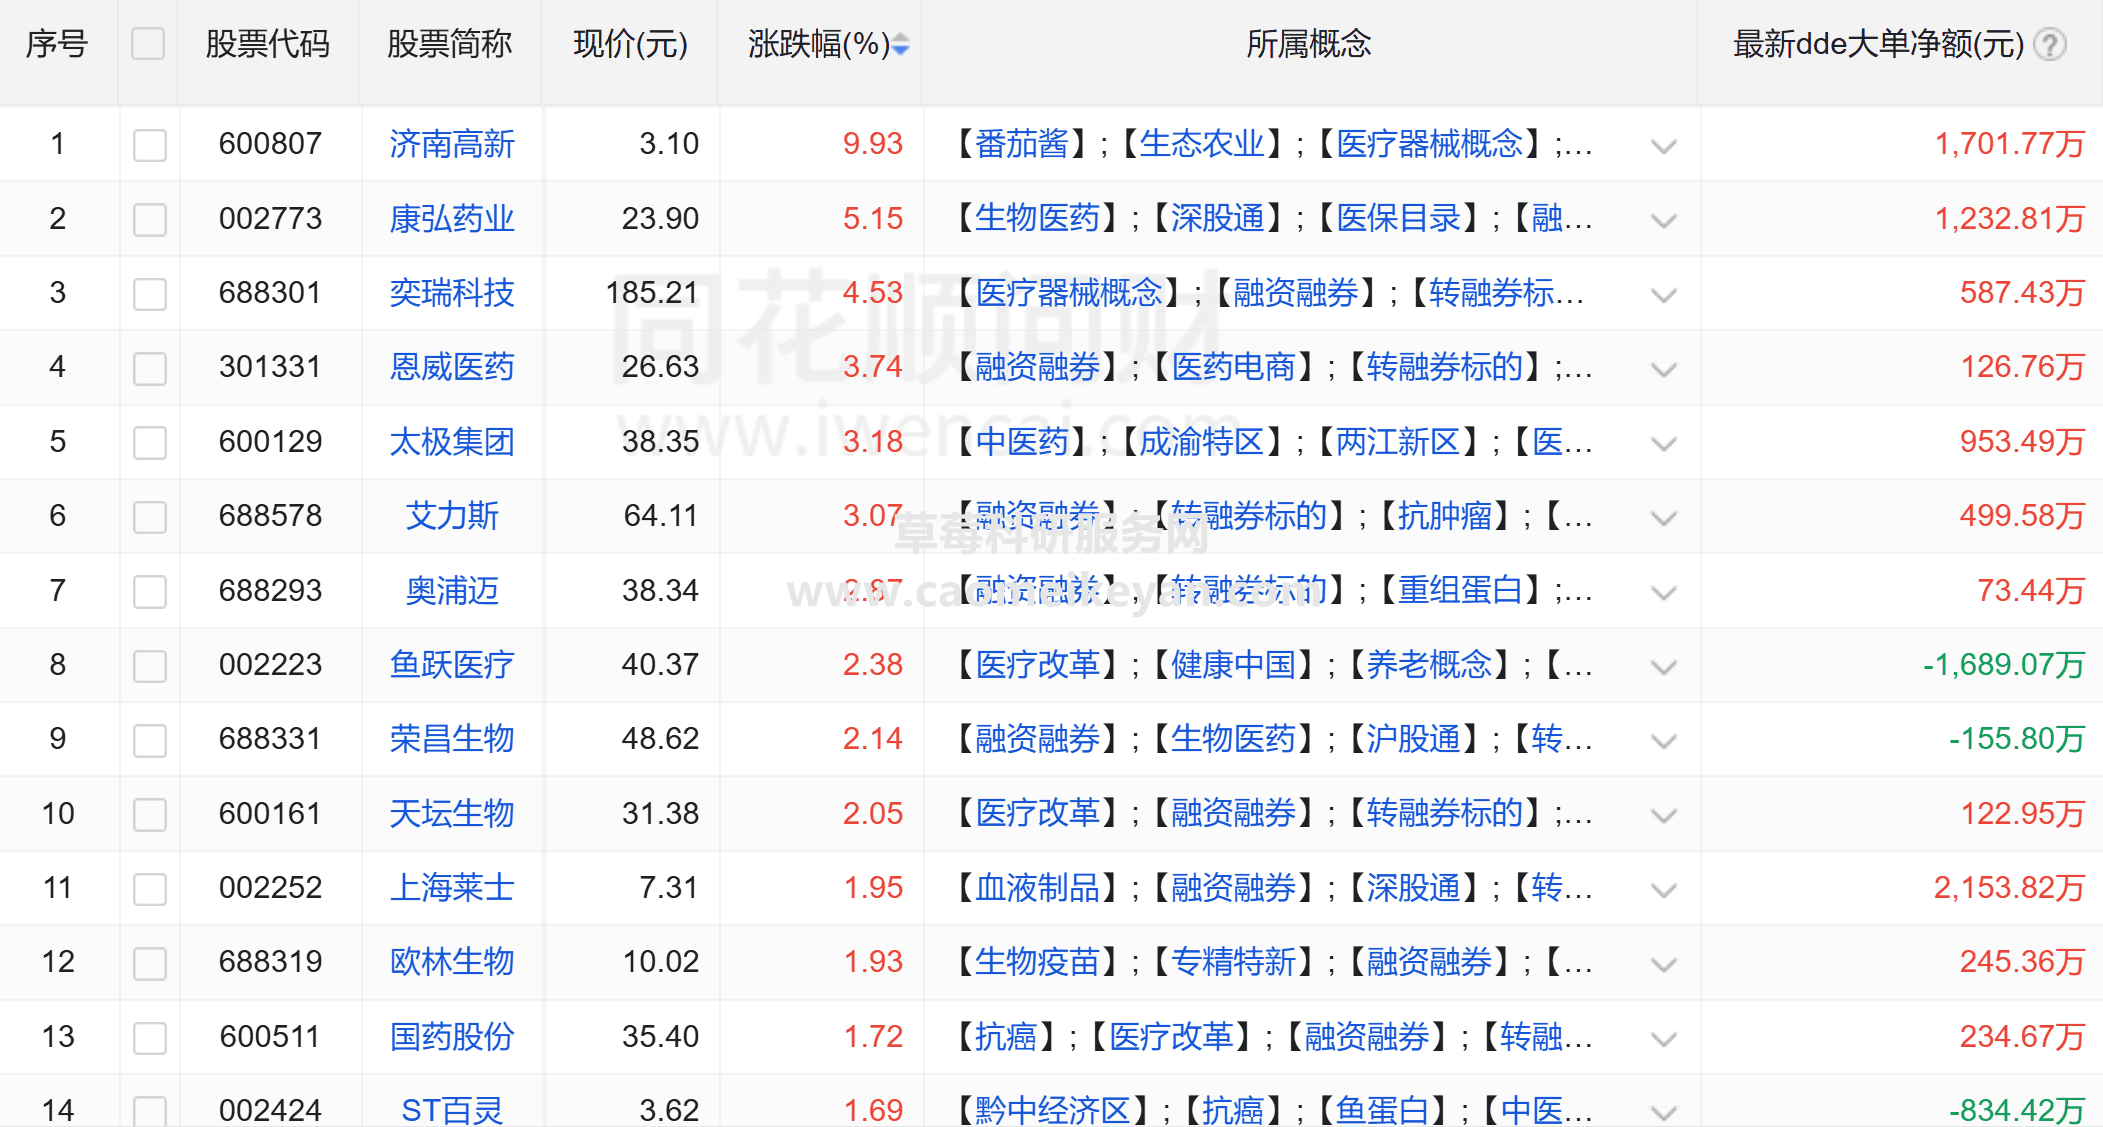Show more concepts for 鱼跃医疗
The width and height of the screenshot is (2103, 1127).
point(1664,667)
